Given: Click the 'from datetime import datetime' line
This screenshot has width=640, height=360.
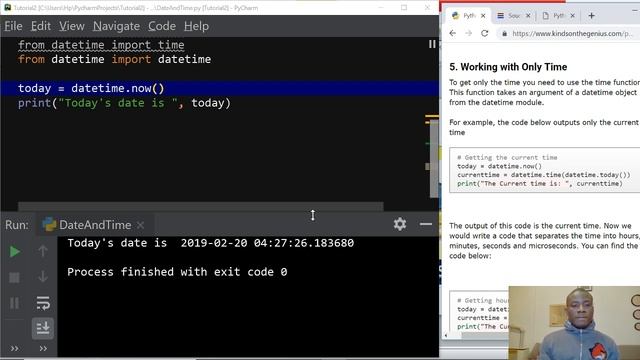Looking at the screenshot, I should coord(115,60).
